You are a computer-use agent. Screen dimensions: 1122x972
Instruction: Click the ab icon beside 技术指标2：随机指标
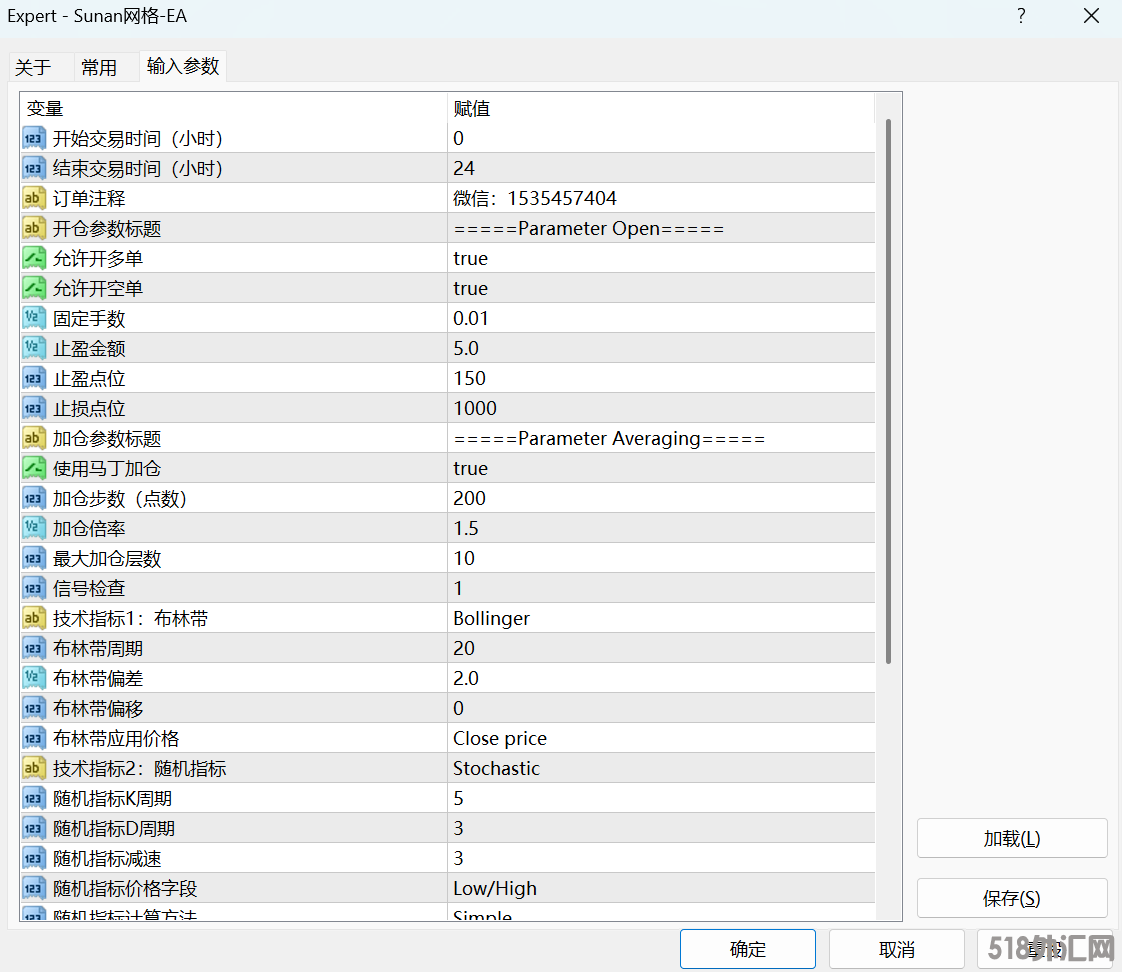33,768
